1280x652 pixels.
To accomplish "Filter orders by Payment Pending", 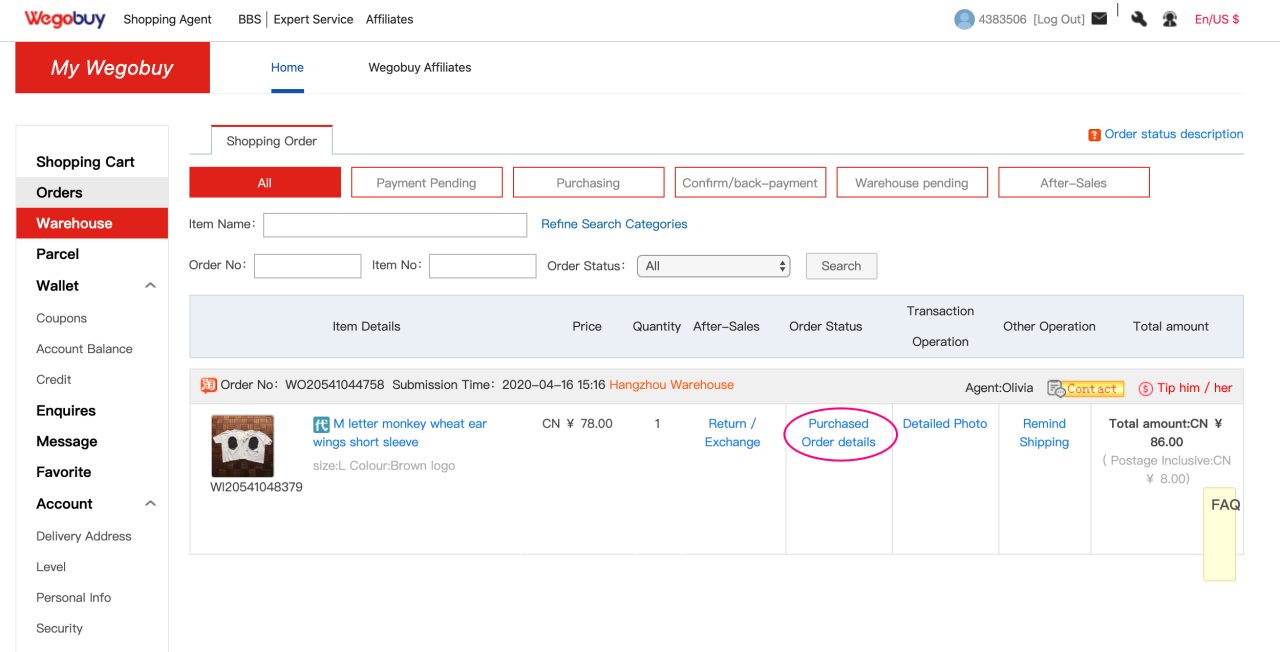I will coord(426,182).
